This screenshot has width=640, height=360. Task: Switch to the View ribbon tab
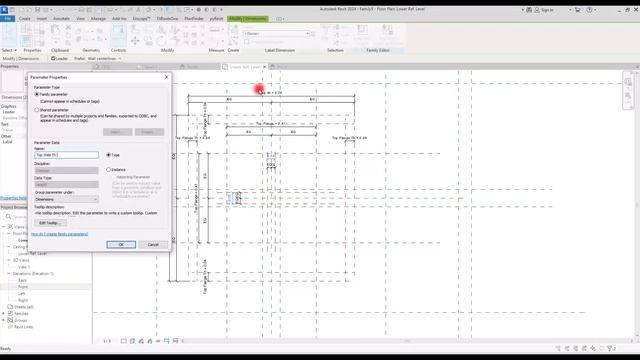coord(80,19)
